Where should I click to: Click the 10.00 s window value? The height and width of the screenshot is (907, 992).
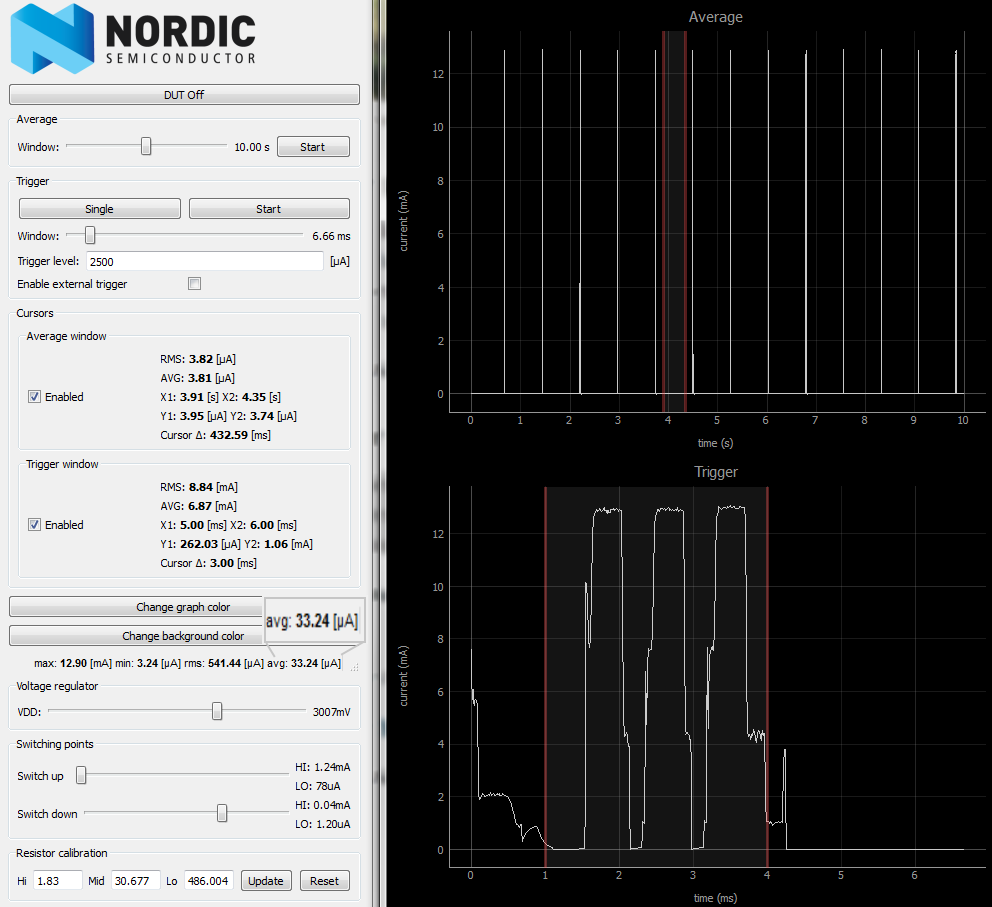click(252, 147)
